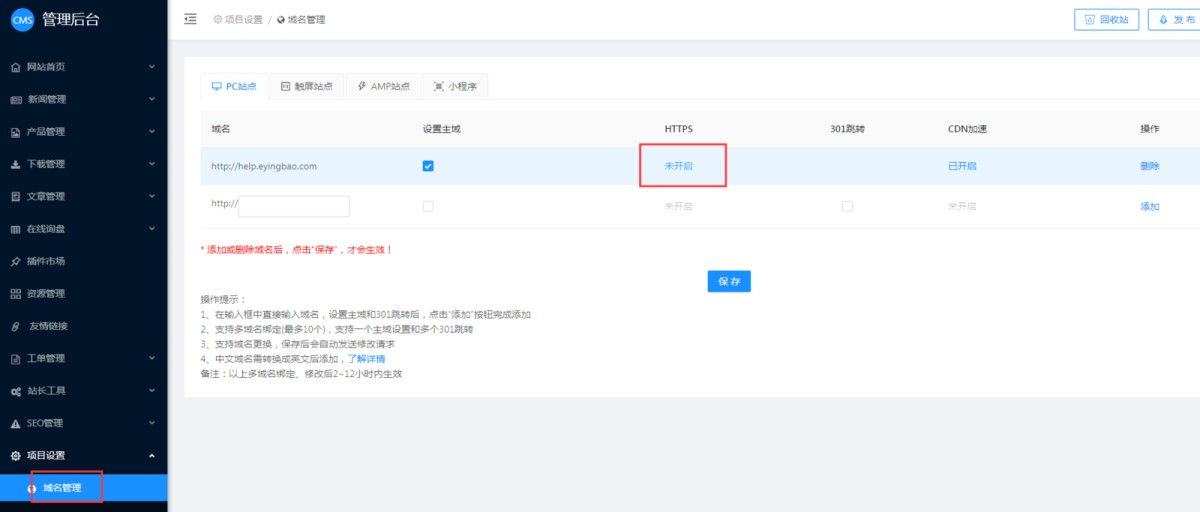Viewport: 1200px width, 512px height.
Task: Open the 了解详情 link
Action: [366, 358]
